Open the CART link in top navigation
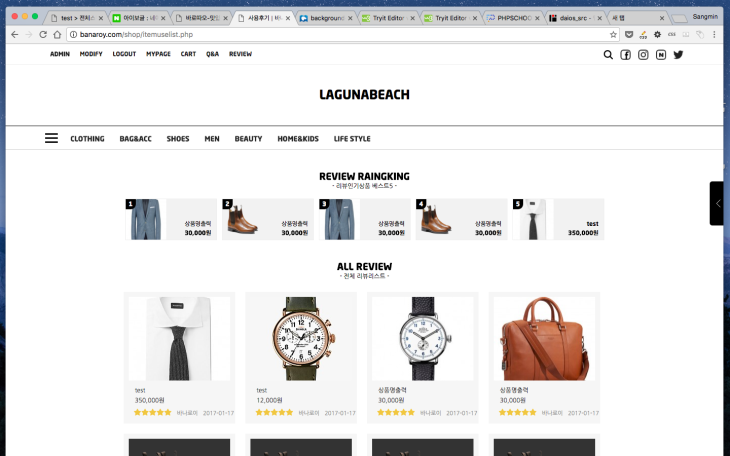This screenshot has height=456, width=730. (188, 54)
